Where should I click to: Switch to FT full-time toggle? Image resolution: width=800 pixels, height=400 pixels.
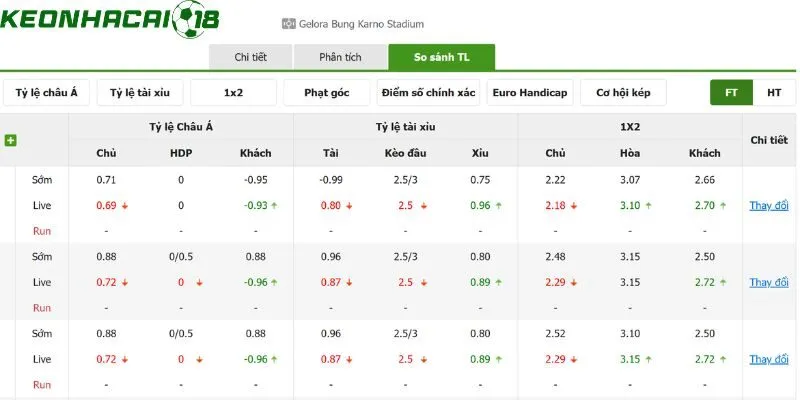(731, 93)
